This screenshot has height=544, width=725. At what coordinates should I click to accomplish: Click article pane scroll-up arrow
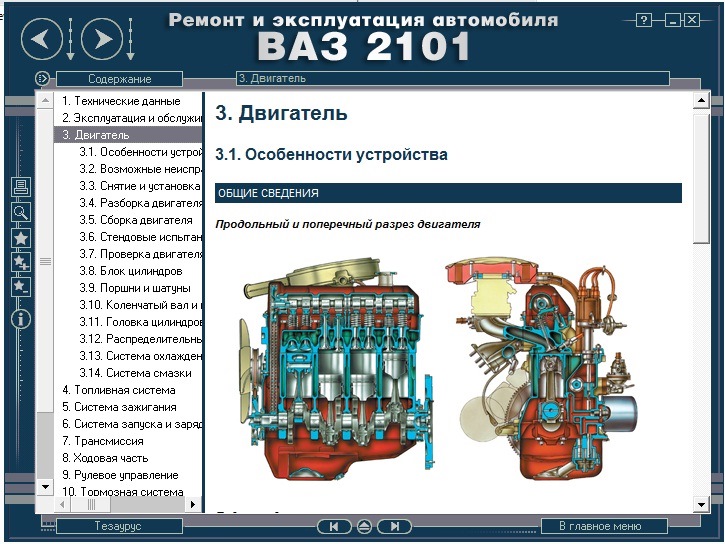tap(701, 100)
